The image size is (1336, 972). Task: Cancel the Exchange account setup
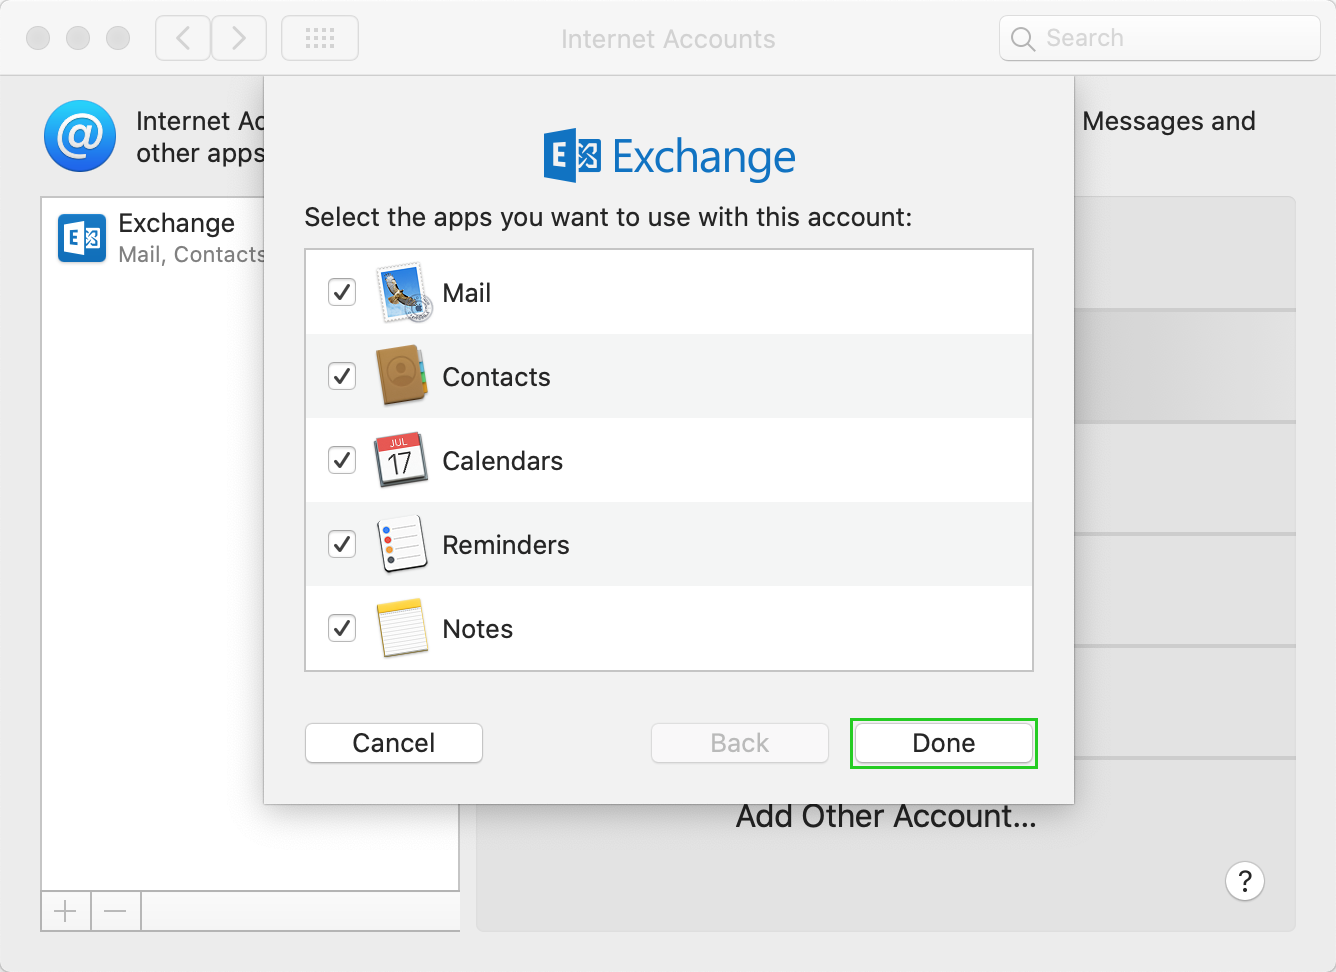393,743
